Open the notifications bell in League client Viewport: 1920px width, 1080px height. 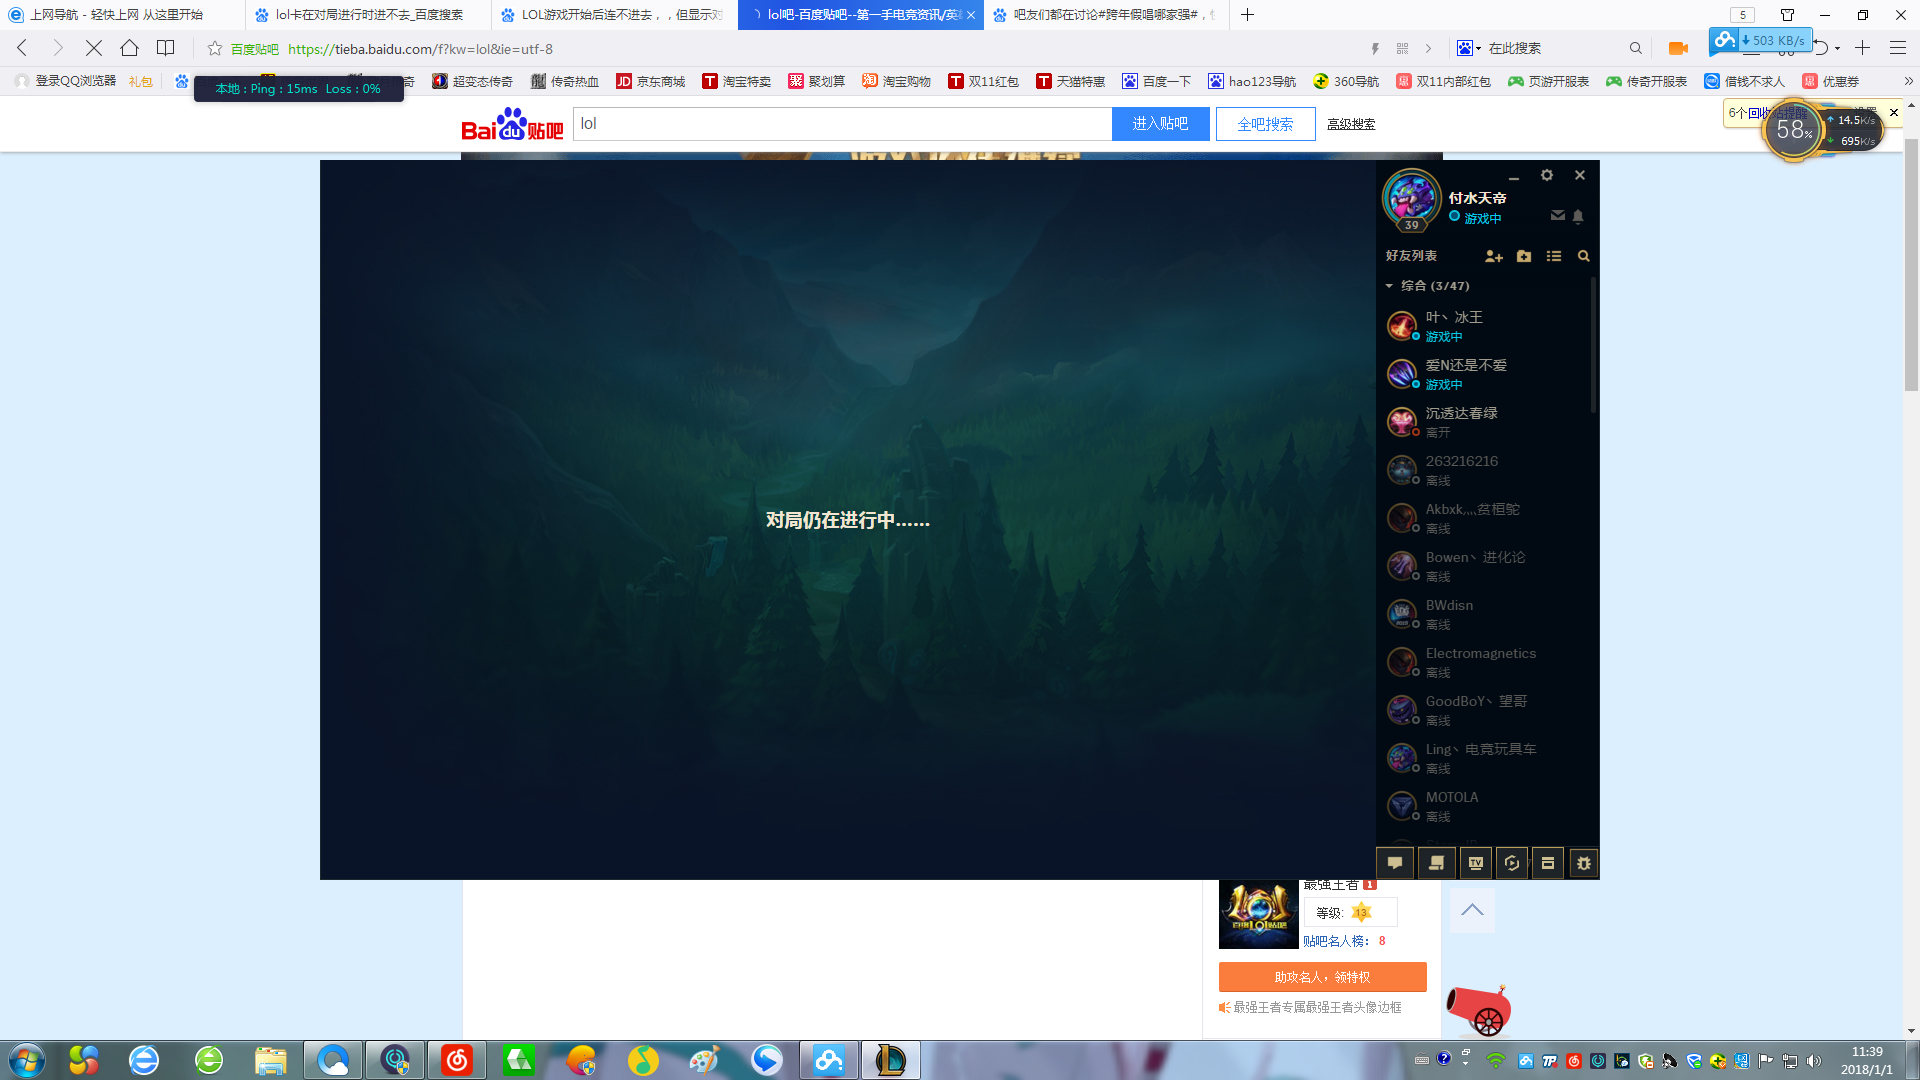(x=1578, y=216)
